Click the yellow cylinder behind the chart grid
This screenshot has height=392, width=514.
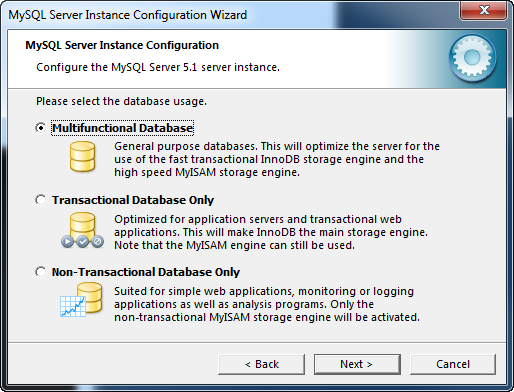[x=90, y=297]
